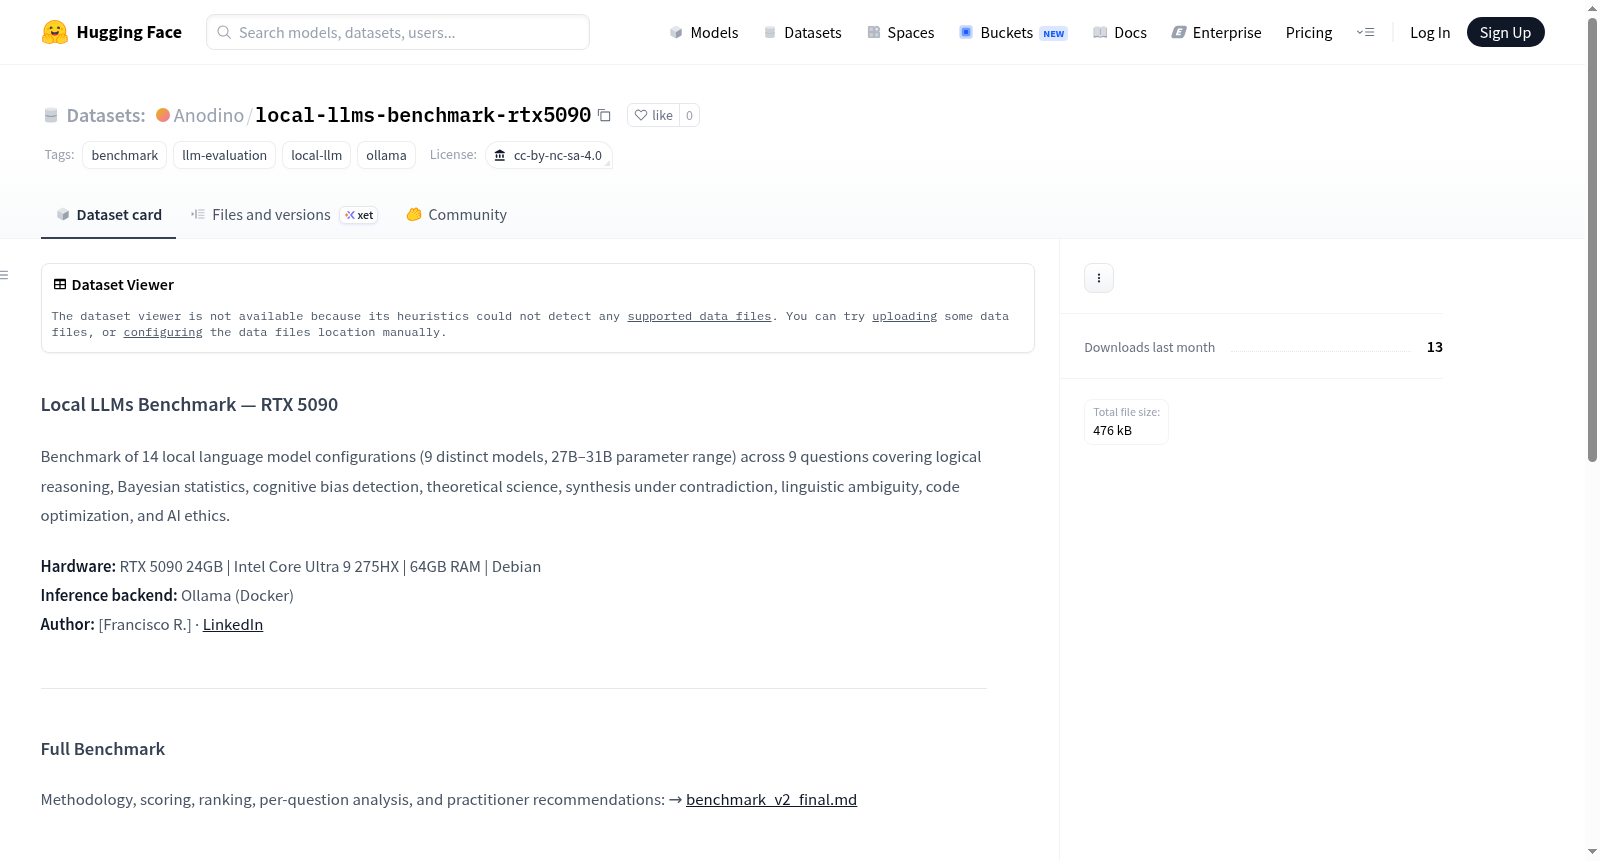
Task: Open benchmark_v2_final.md link
Action: click(771, 800)
